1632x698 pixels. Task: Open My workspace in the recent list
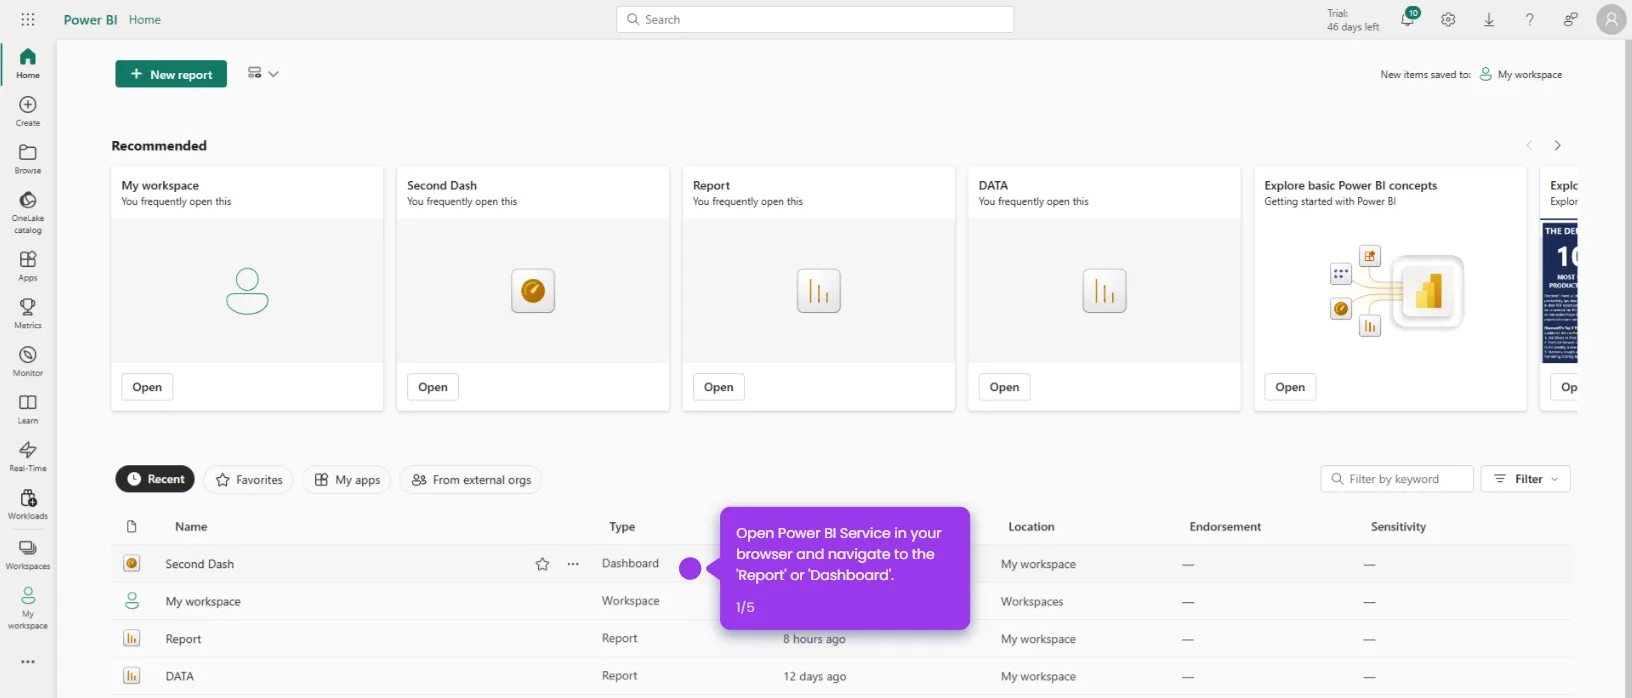tap(203, 602)
